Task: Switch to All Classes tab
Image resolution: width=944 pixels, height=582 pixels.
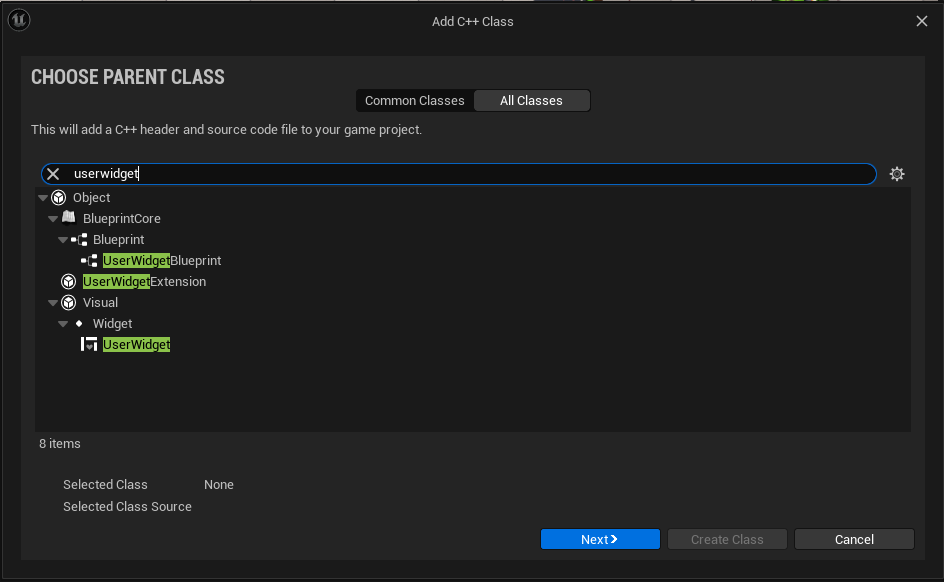Action: [x=532, y=101]
